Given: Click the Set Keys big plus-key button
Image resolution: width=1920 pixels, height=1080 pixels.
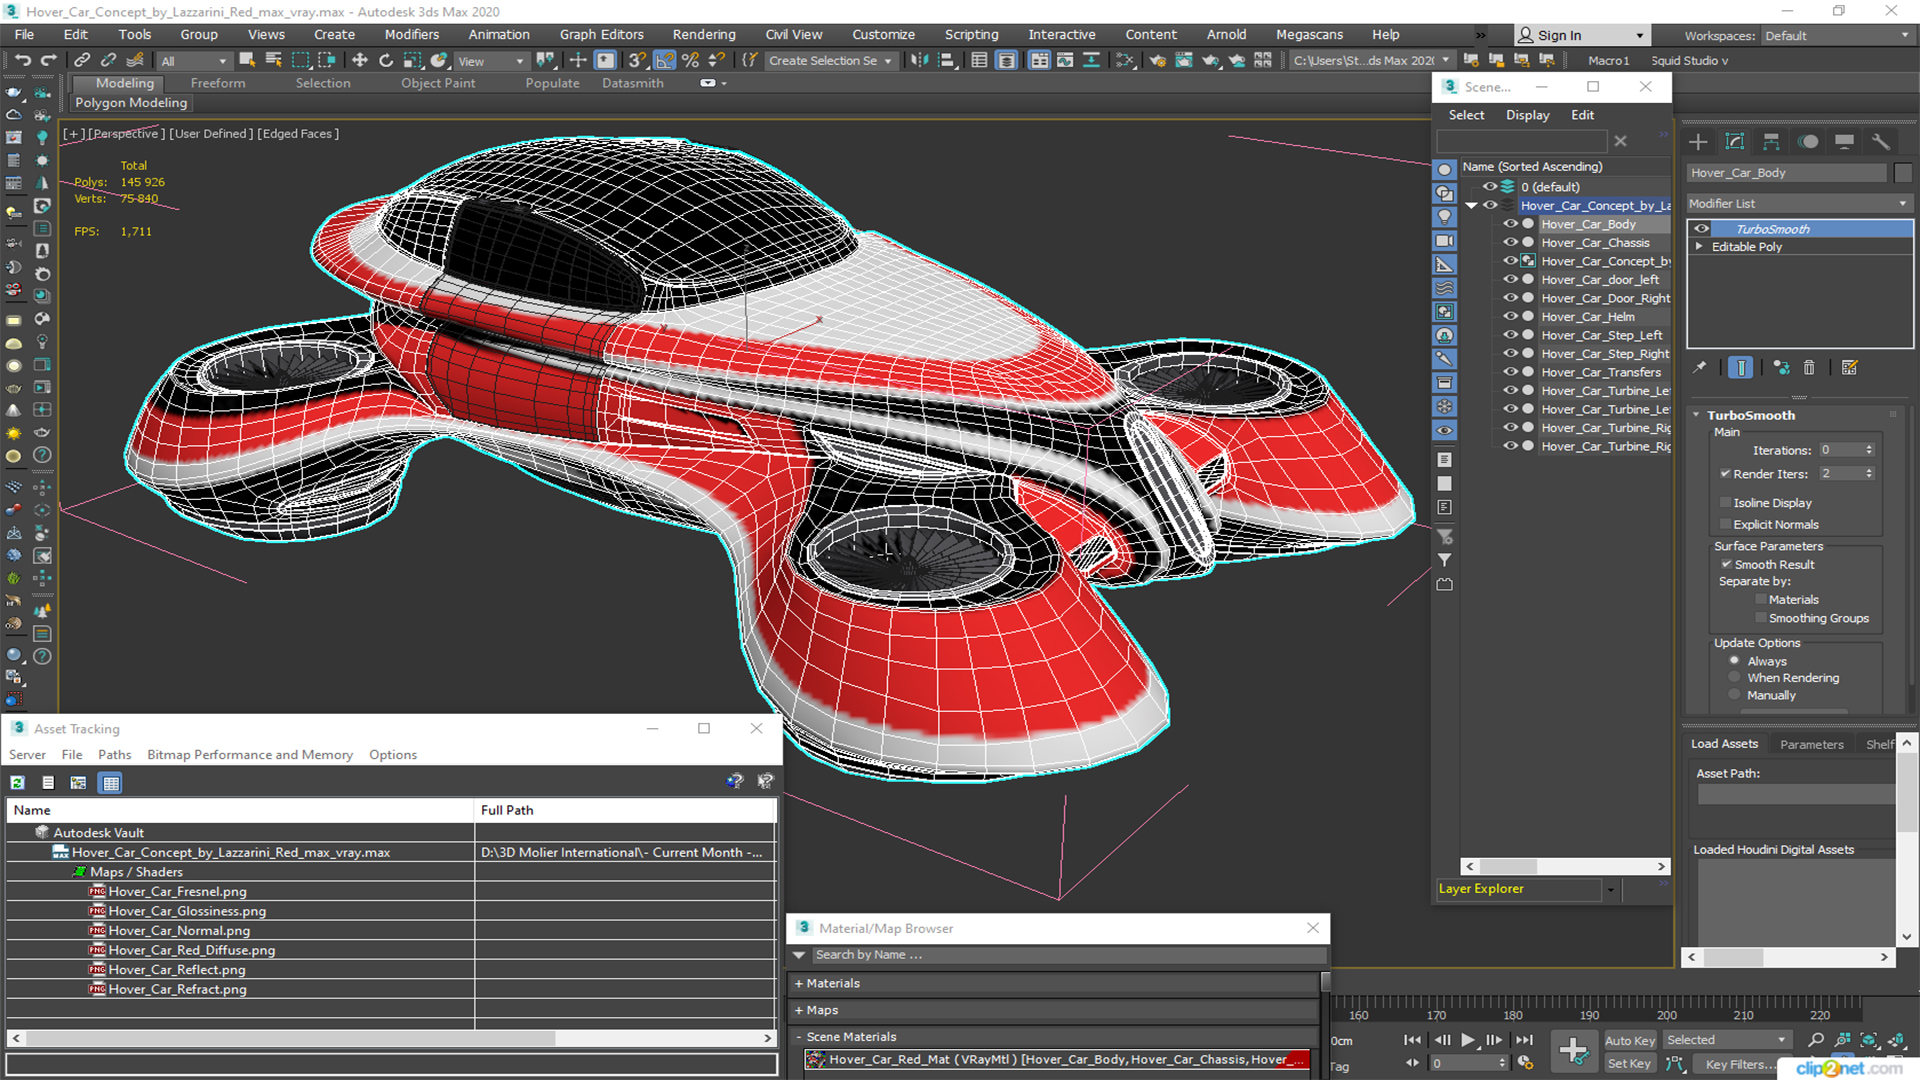Looking at the screenshot, I should pyautogui.click(x=1573, y=1051).
